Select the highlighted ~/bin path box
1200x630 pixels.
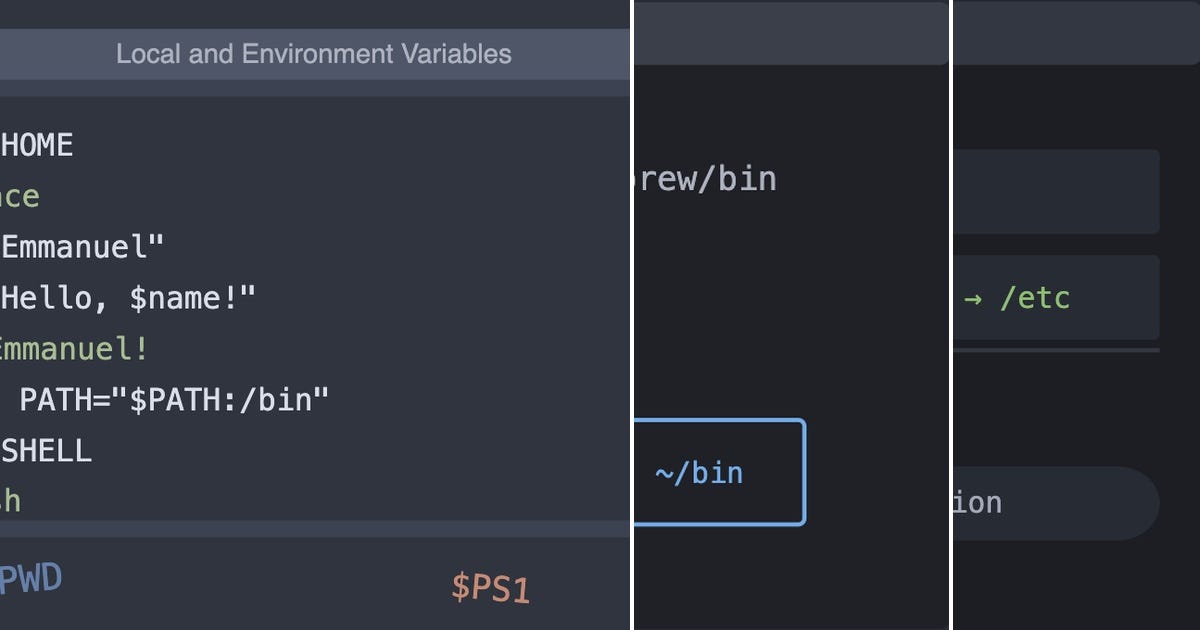(718, 473)
